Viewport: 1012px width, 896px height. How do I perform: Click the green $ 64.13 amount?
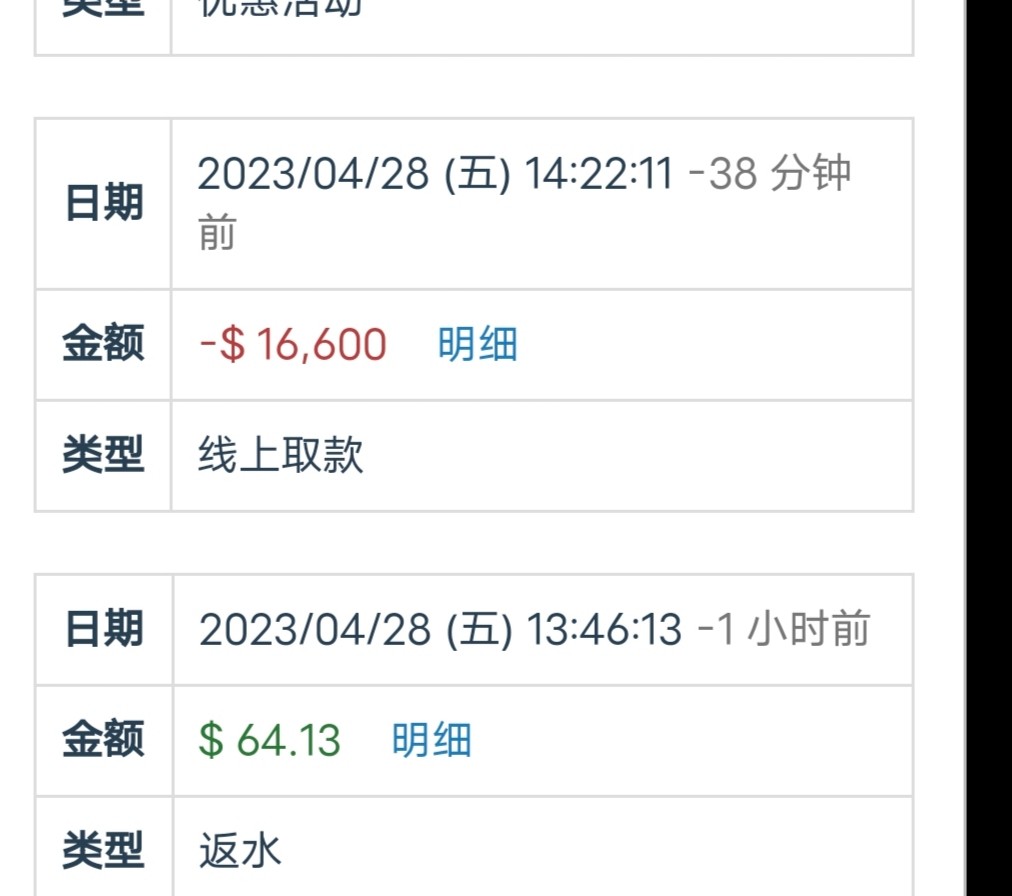(270, 741)
